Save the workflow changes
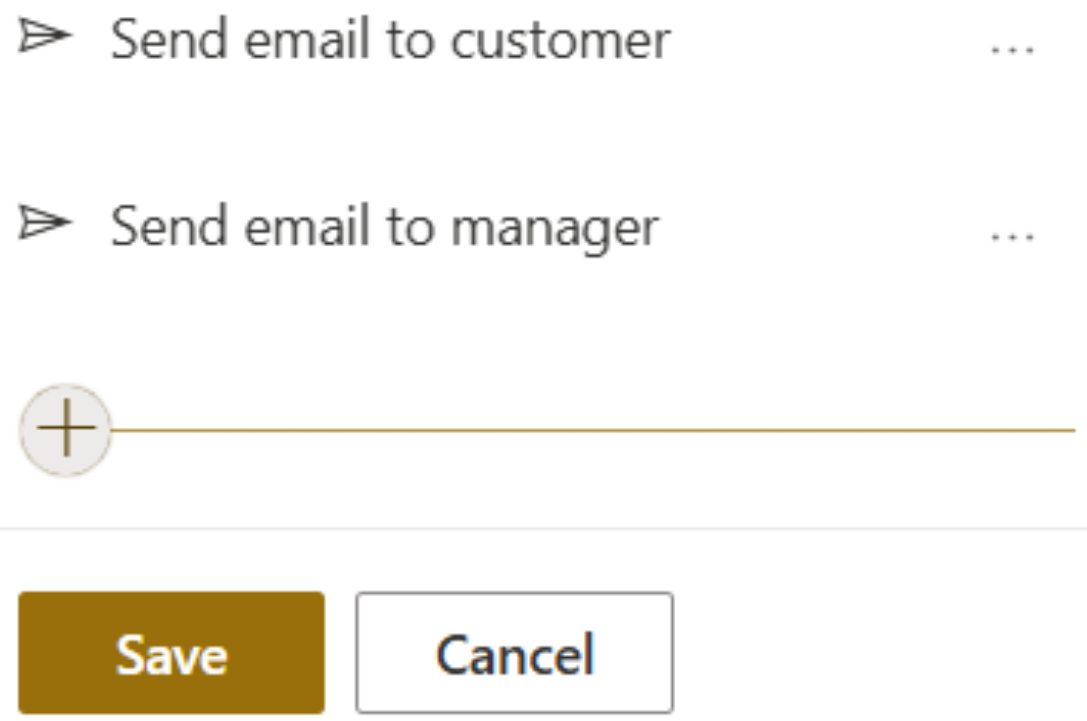The image size is (1087, 721). point(171,652)
